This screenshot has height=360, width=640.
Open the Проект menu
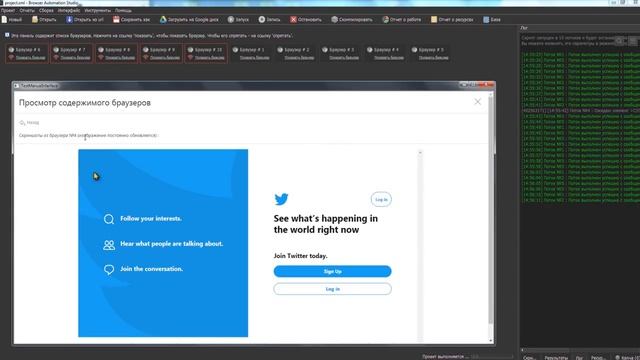[x=8, y=10]
